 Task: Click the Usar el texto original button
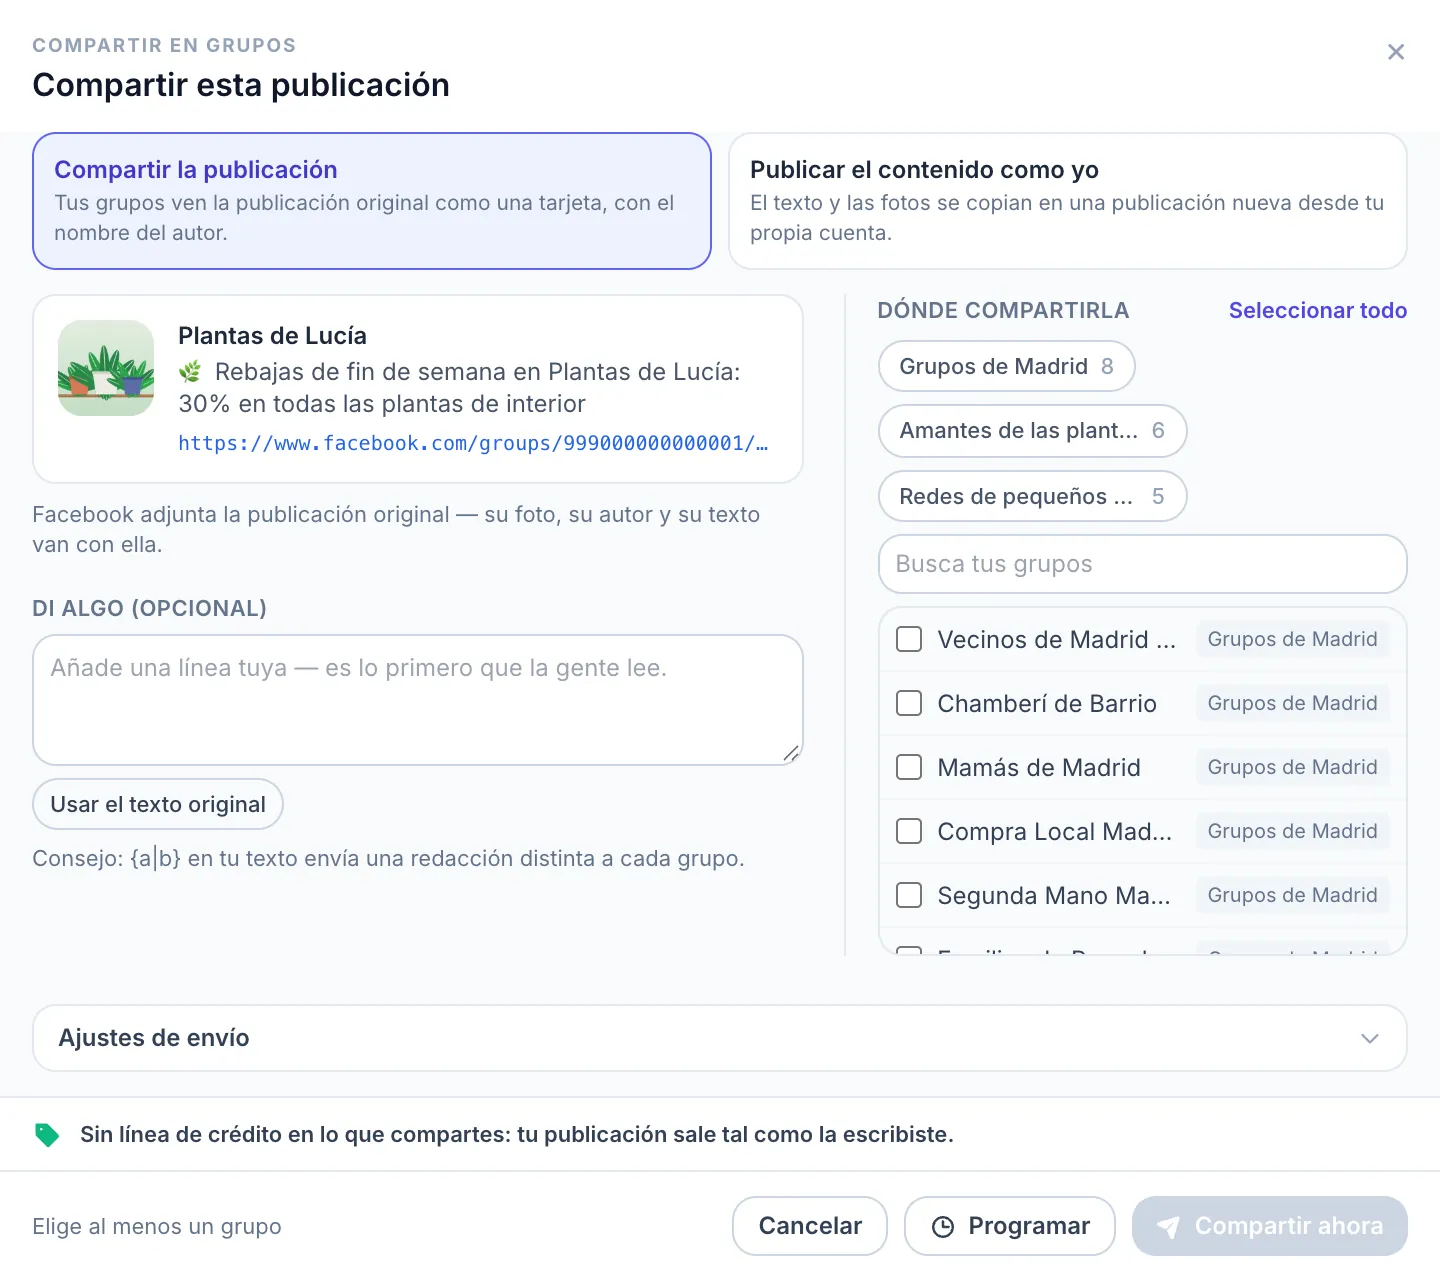point(158,804)
